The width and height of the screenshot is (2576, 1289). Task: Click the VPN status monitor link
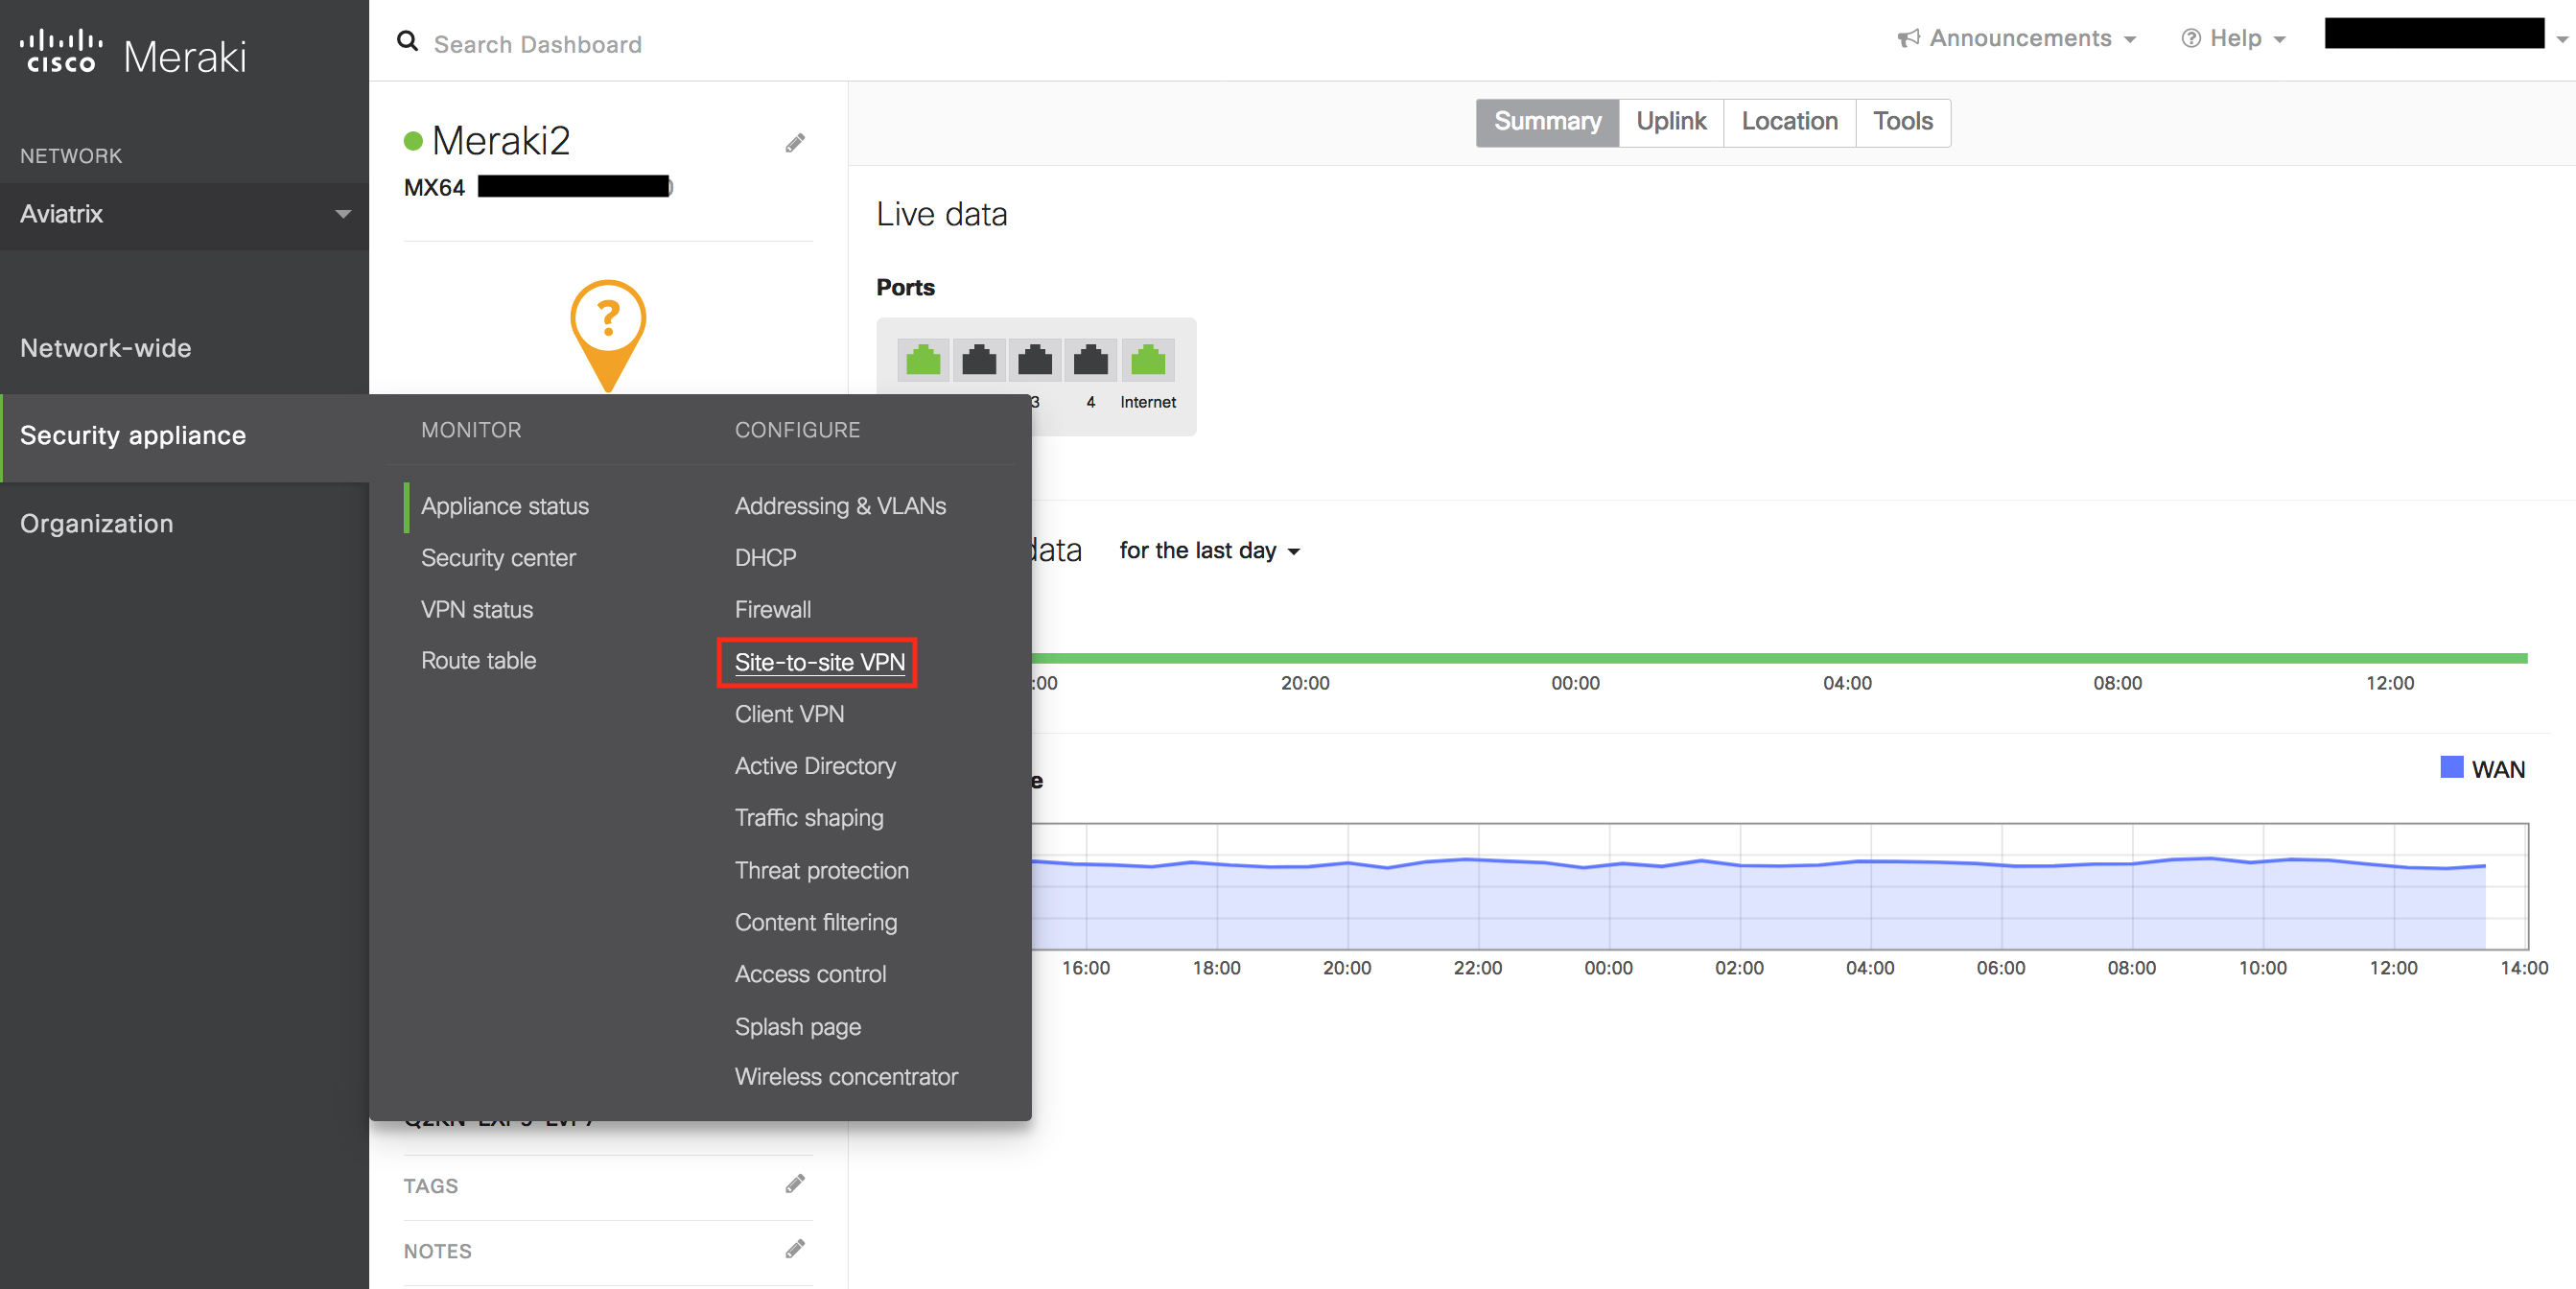[475, 608]
